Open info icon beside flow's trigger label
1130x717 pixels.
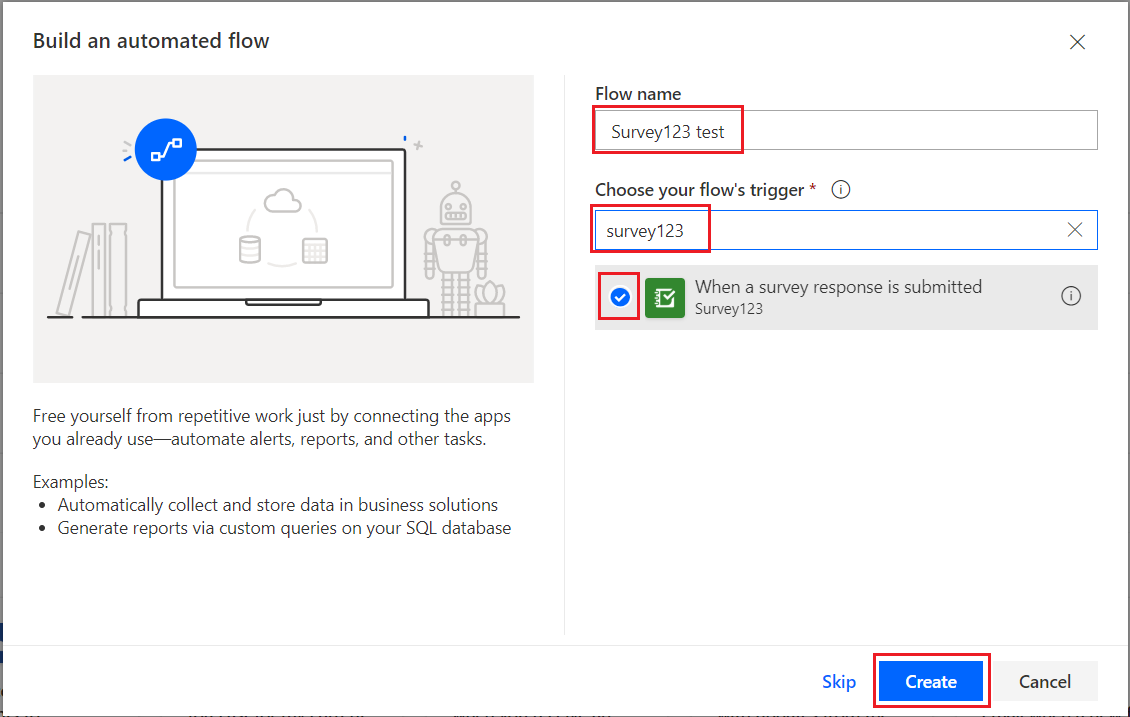point(840,190)
